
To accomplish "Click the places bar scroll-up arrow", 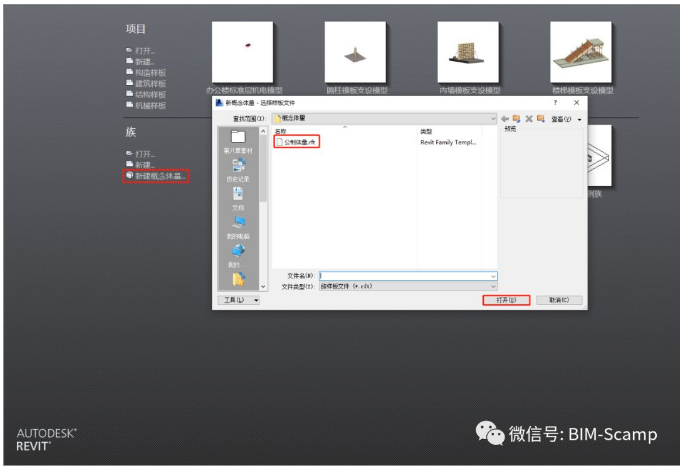I will 263,131.
